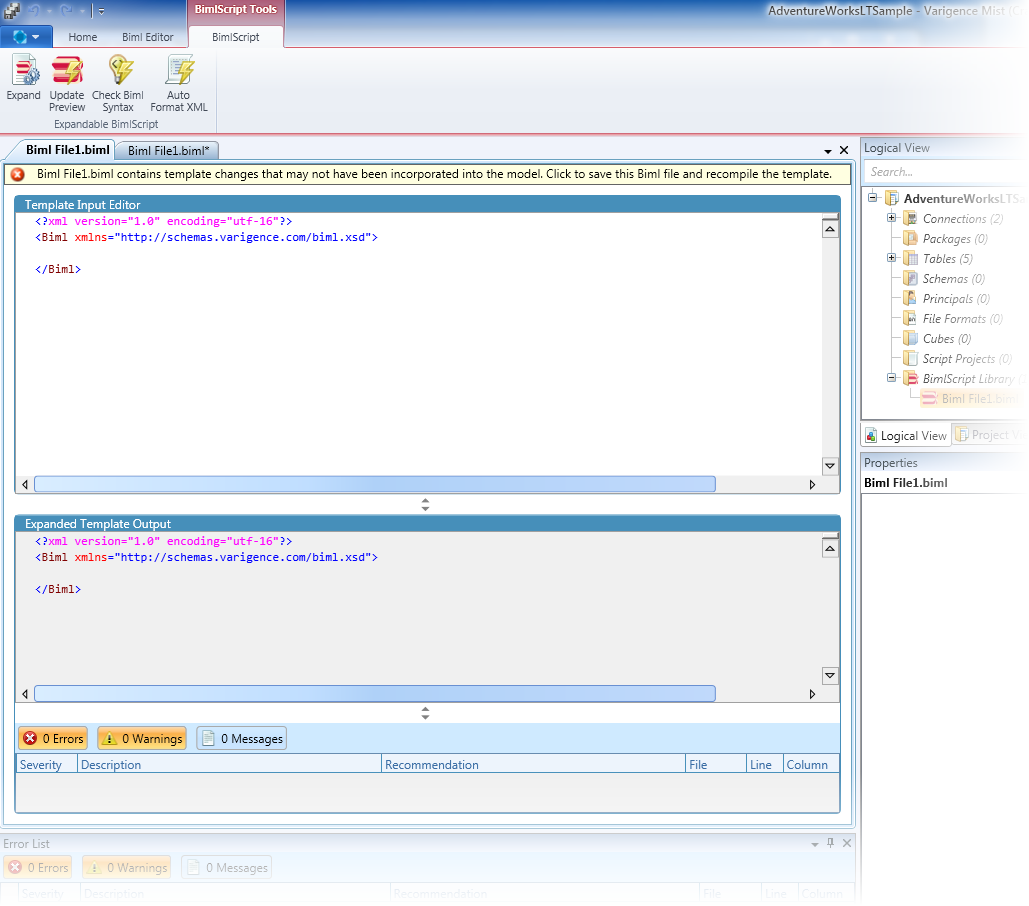1029x906 pixels.
Task: Open the application menu orb button
Action: coord(26,37)
